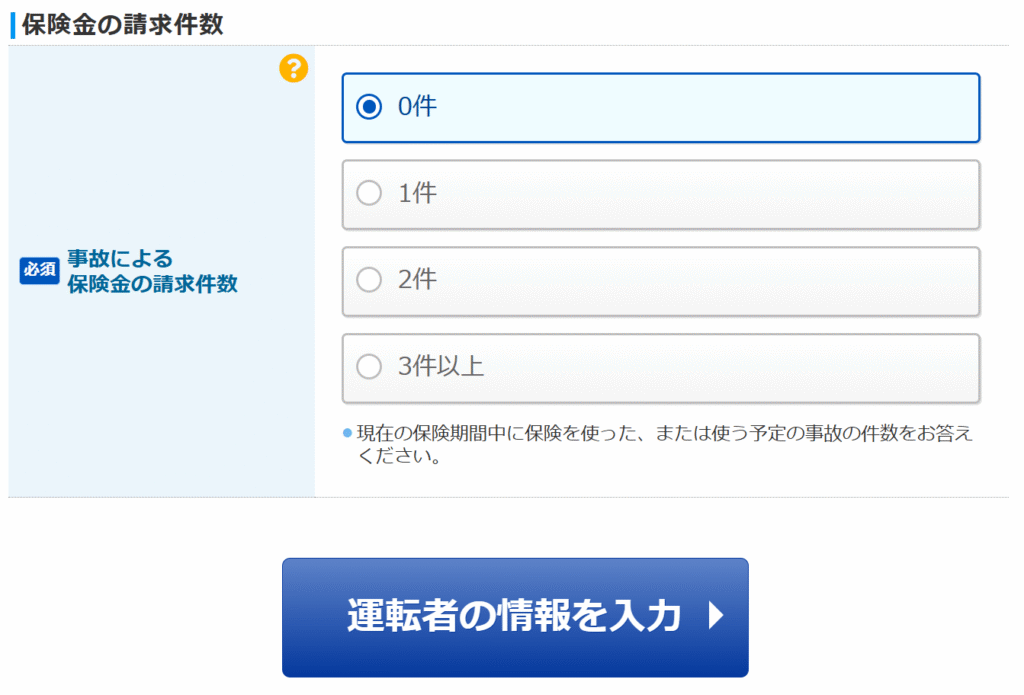The image size is (1024, 695).
Task: Click the blue bar beside the section heading
Action: click(x=12, y=25)
